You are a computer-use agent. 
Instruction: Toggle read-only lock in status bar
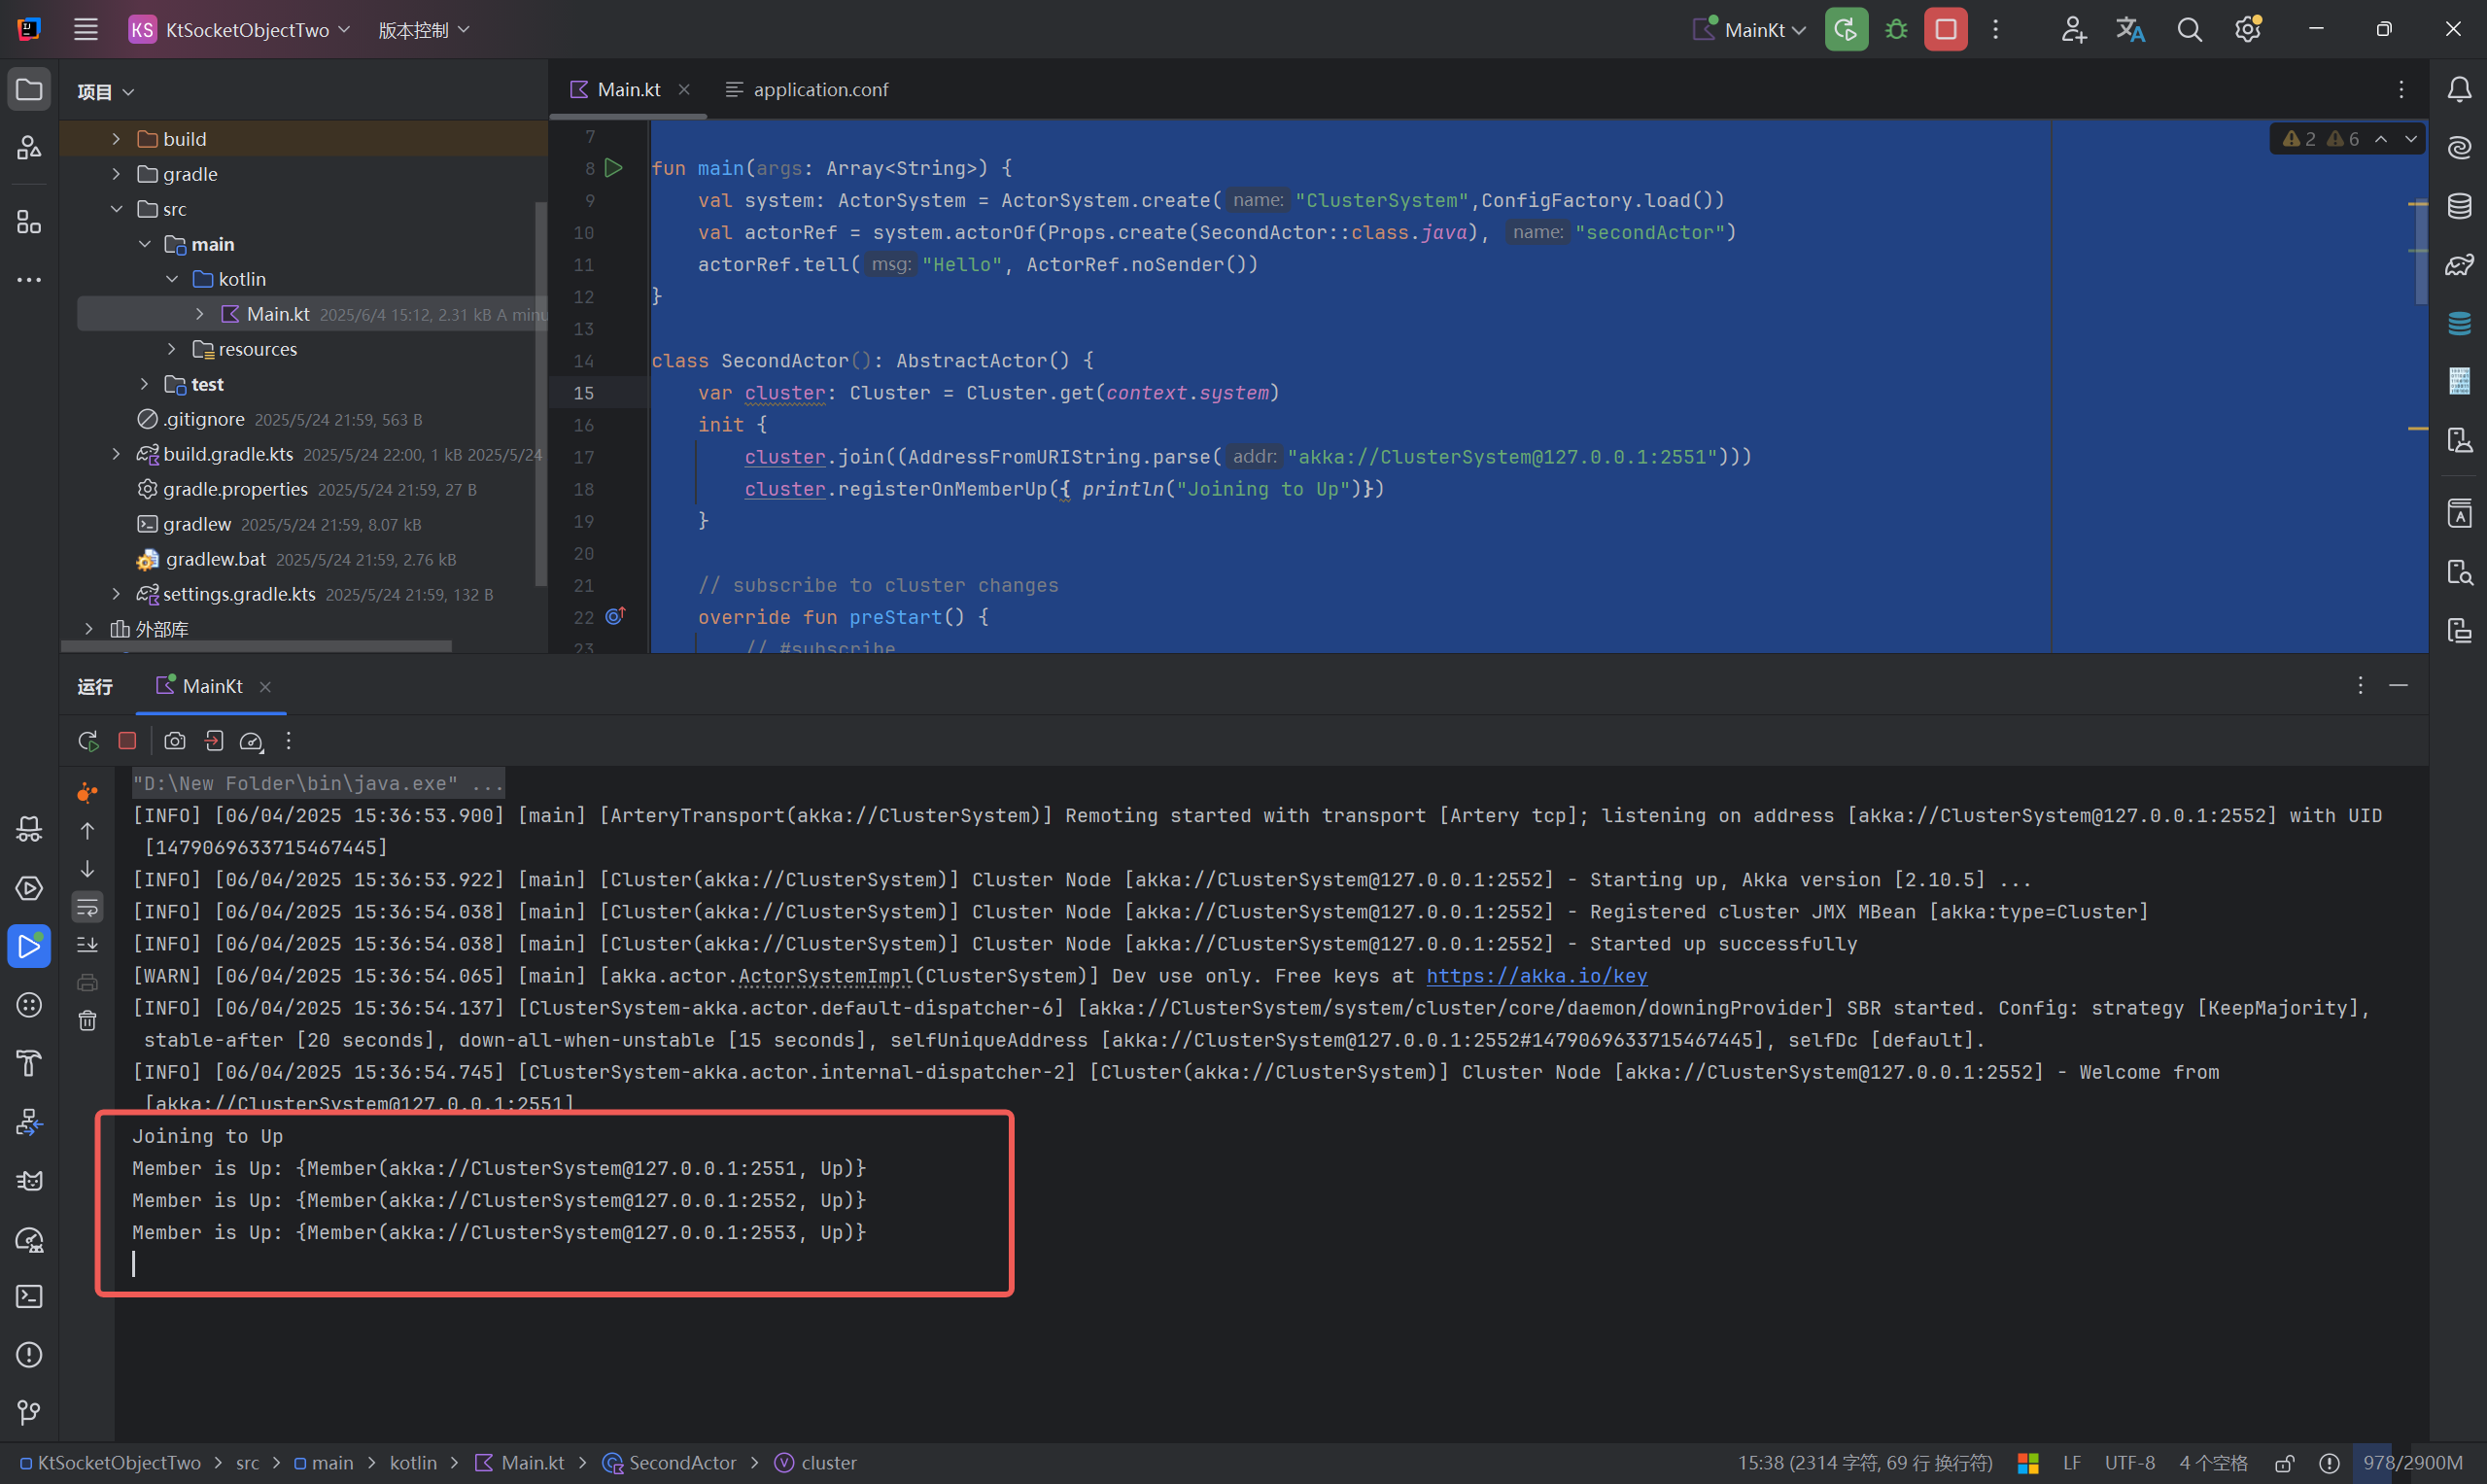point(2284,1463)
